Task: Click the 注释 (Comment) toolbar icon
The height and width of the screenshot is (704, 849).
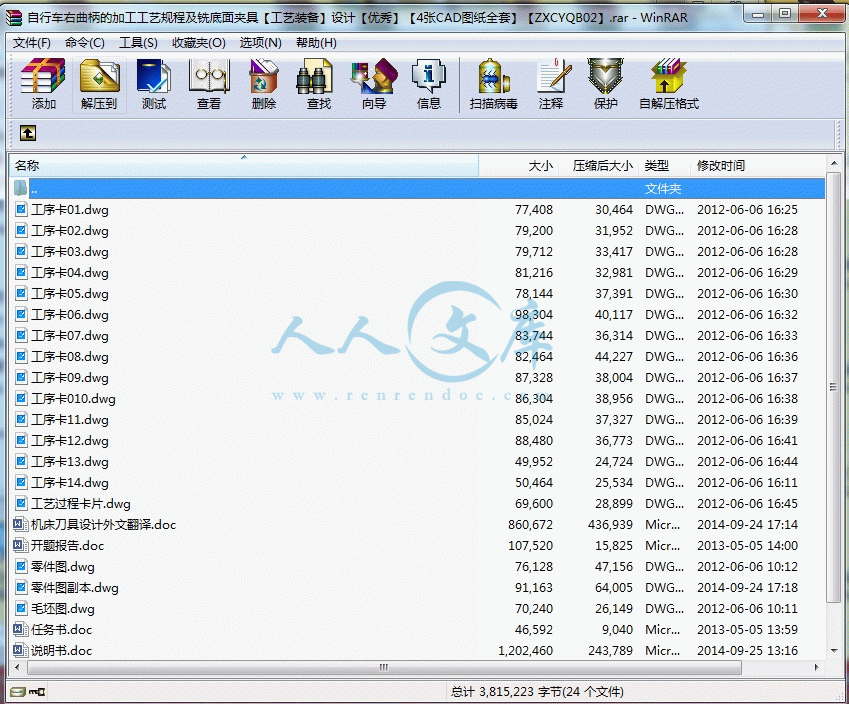Action: [x=553, y=76]
